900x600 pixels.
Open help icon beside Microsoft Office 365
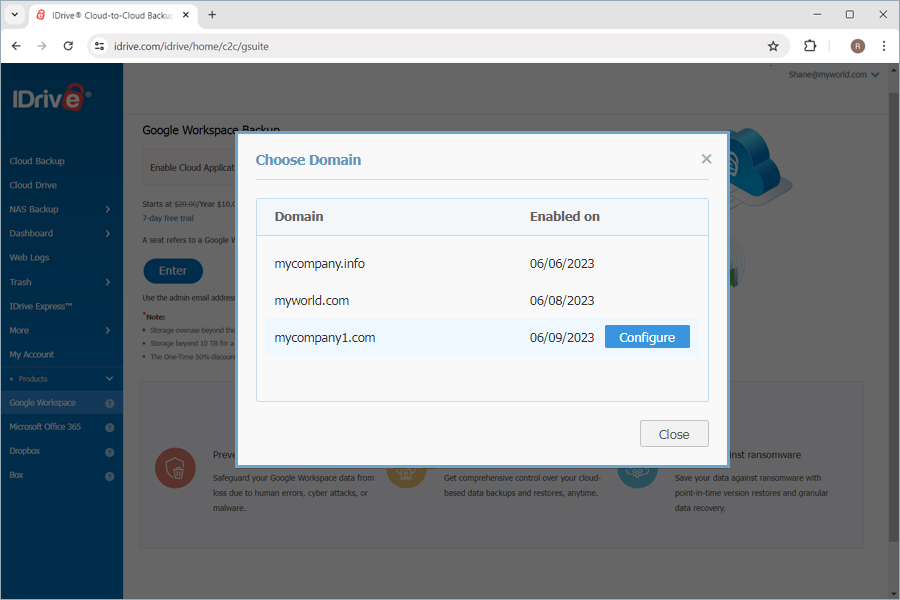[110, 427]
